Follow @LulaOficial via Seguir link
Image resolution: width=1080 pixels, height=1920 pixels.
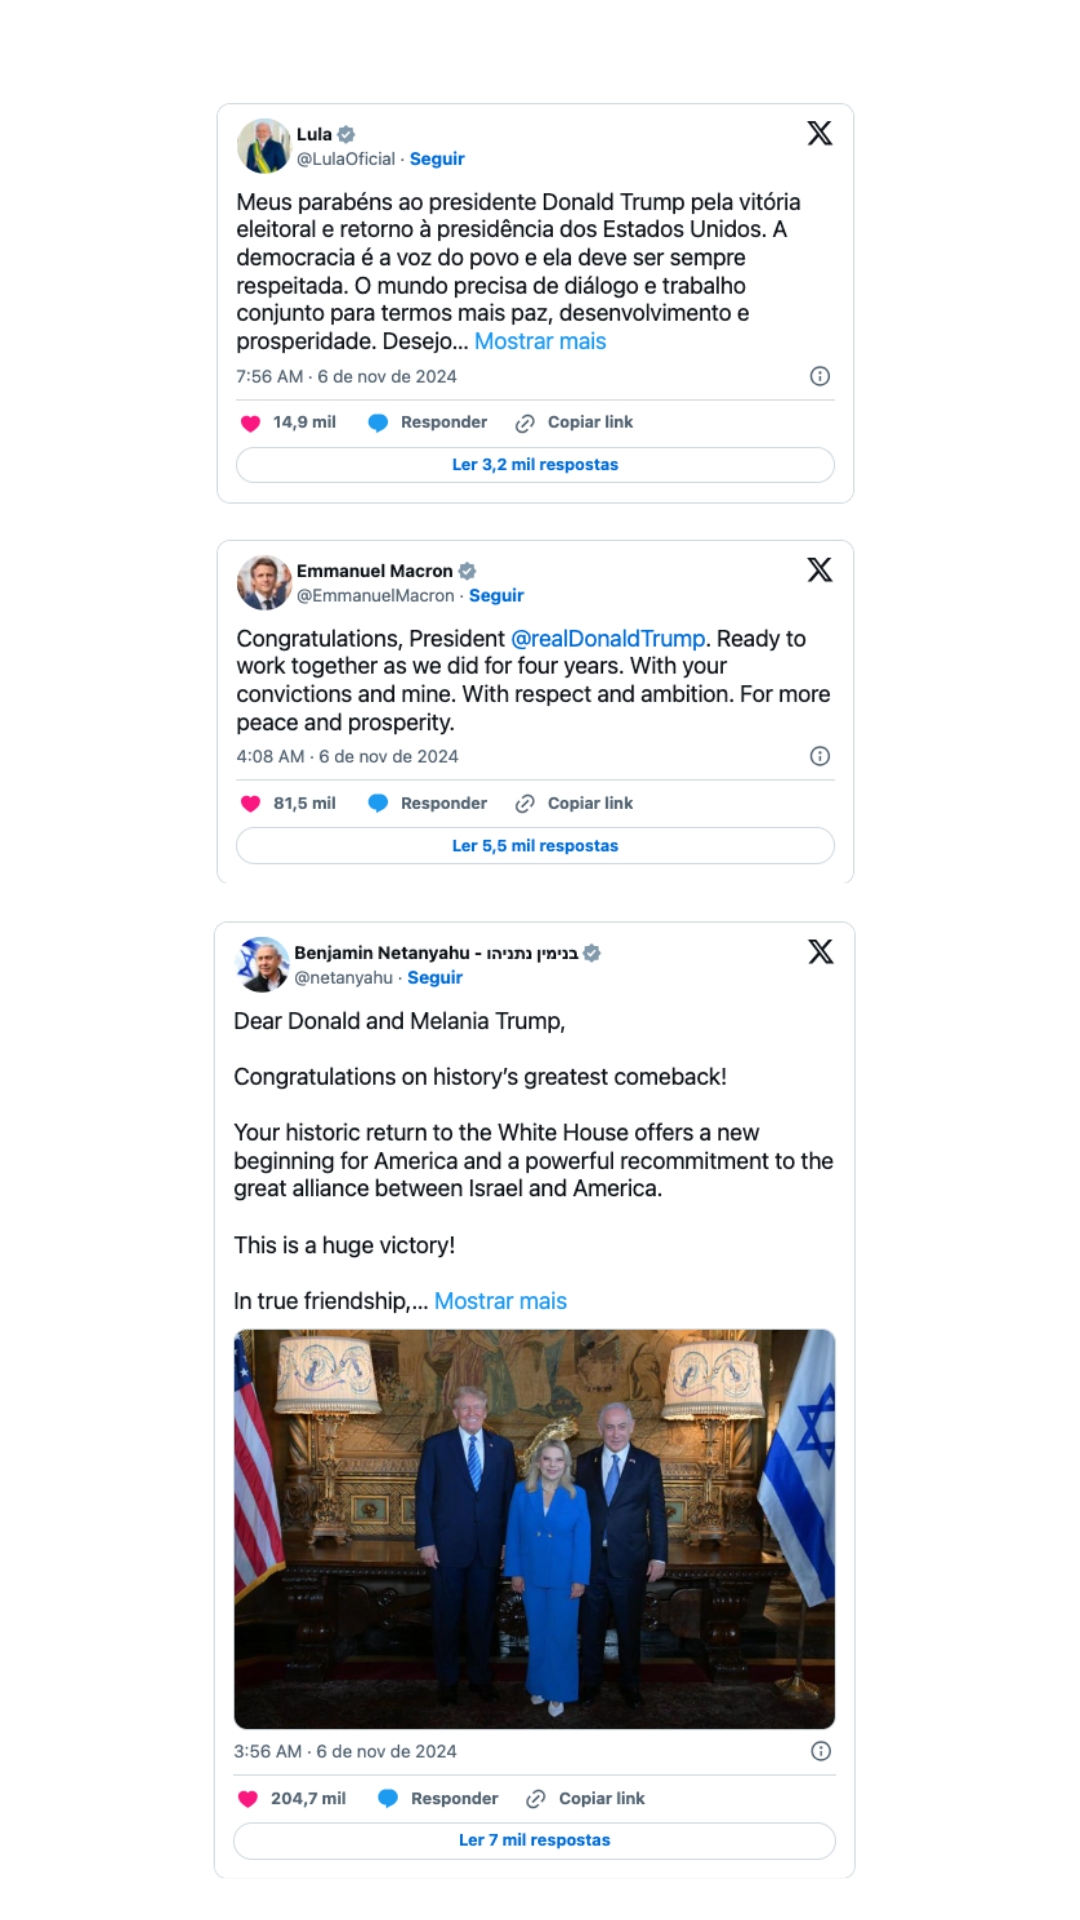[437, 159]
